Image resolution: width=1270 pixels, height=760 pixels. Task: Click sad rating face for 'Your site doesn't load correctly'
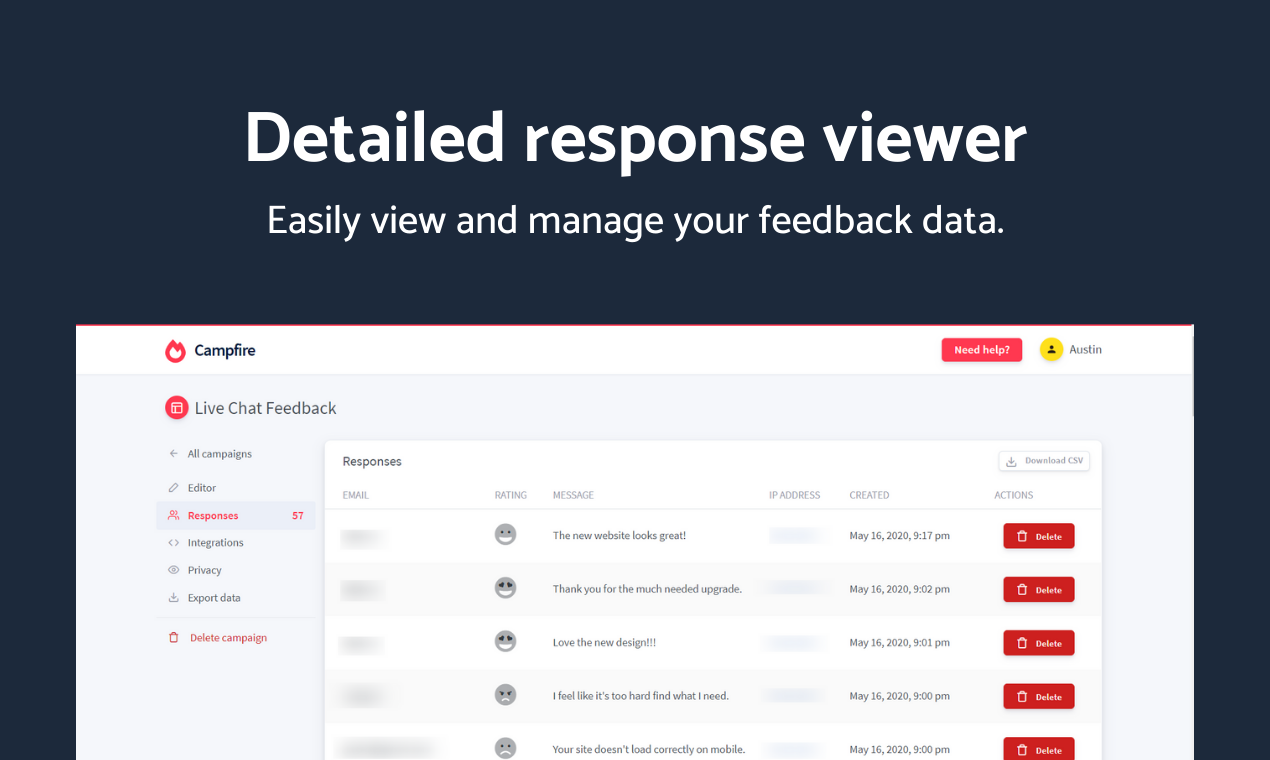[506, 748]
